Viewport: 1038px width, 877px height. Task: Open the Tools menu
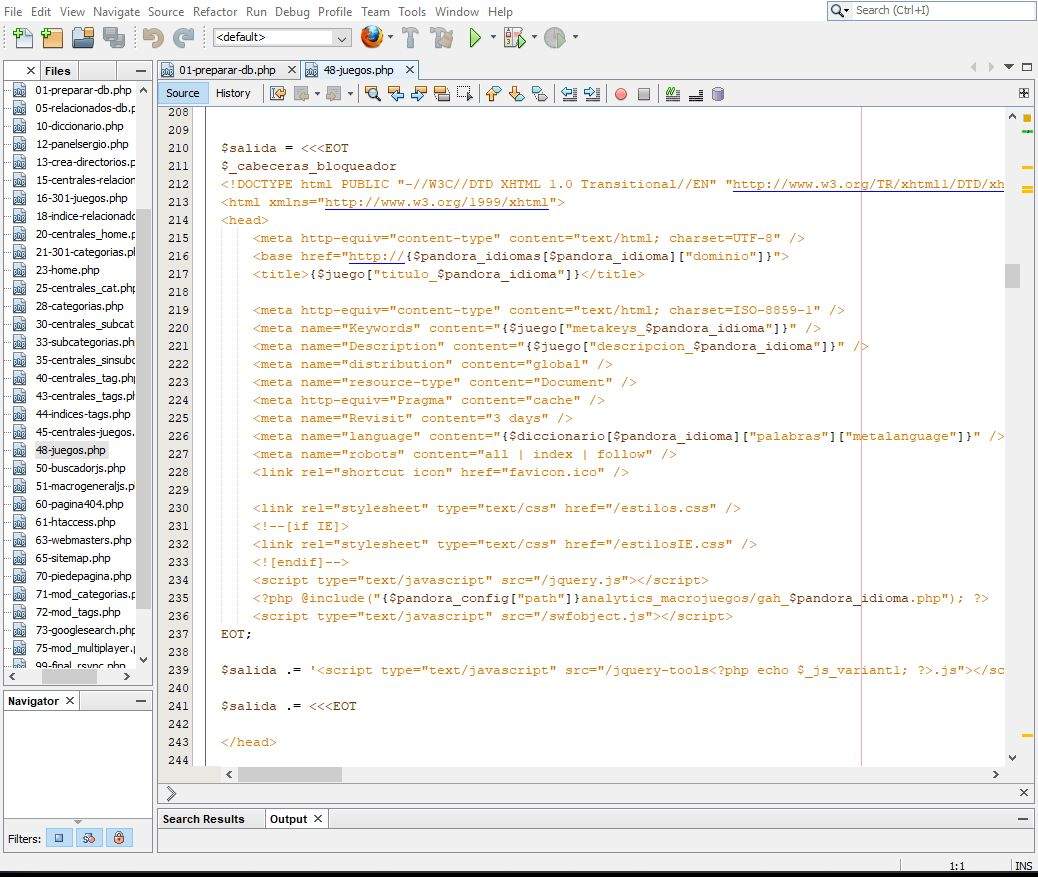pyautogui.click(x=412, y=12)
